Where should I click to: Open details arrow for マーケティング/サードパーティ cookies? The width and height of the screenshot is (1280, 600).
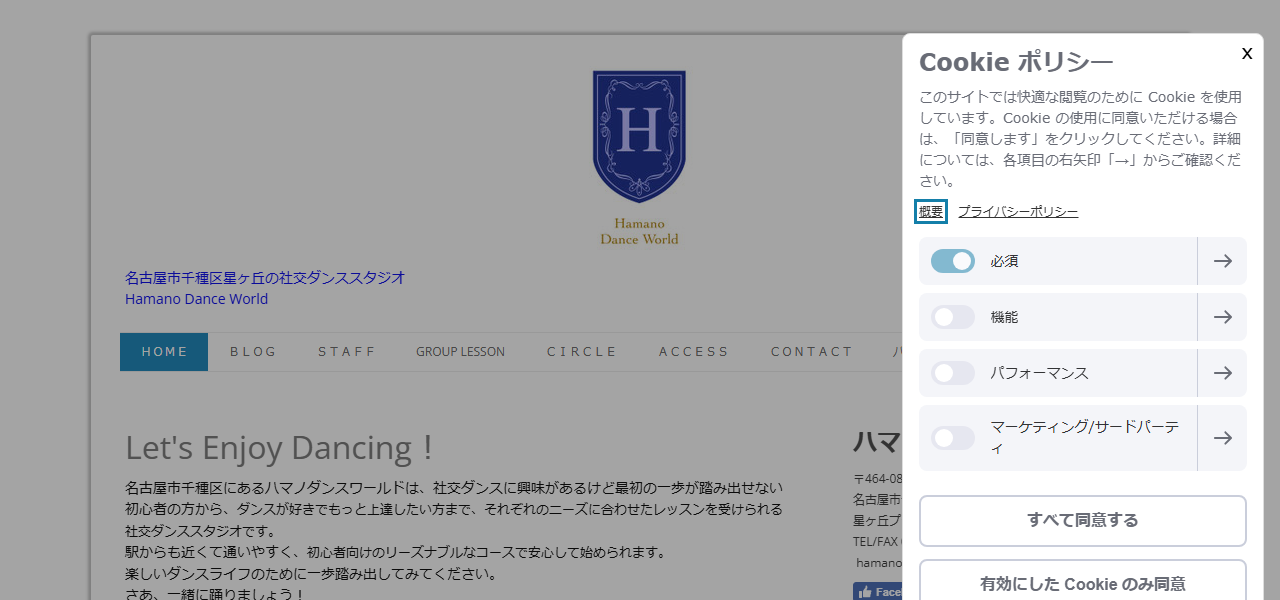click(1222, 438)
